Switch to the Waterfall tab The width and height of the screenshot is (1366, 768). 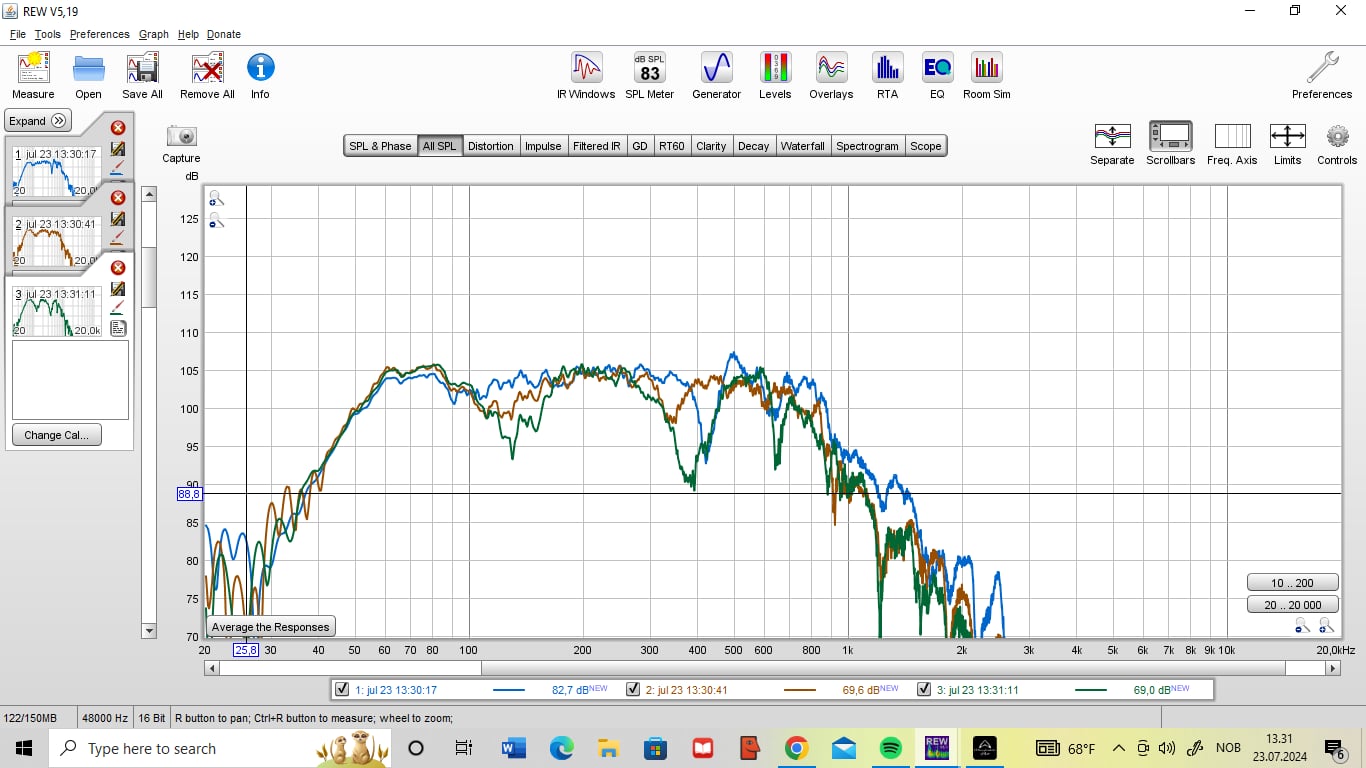tap(802, 146)
